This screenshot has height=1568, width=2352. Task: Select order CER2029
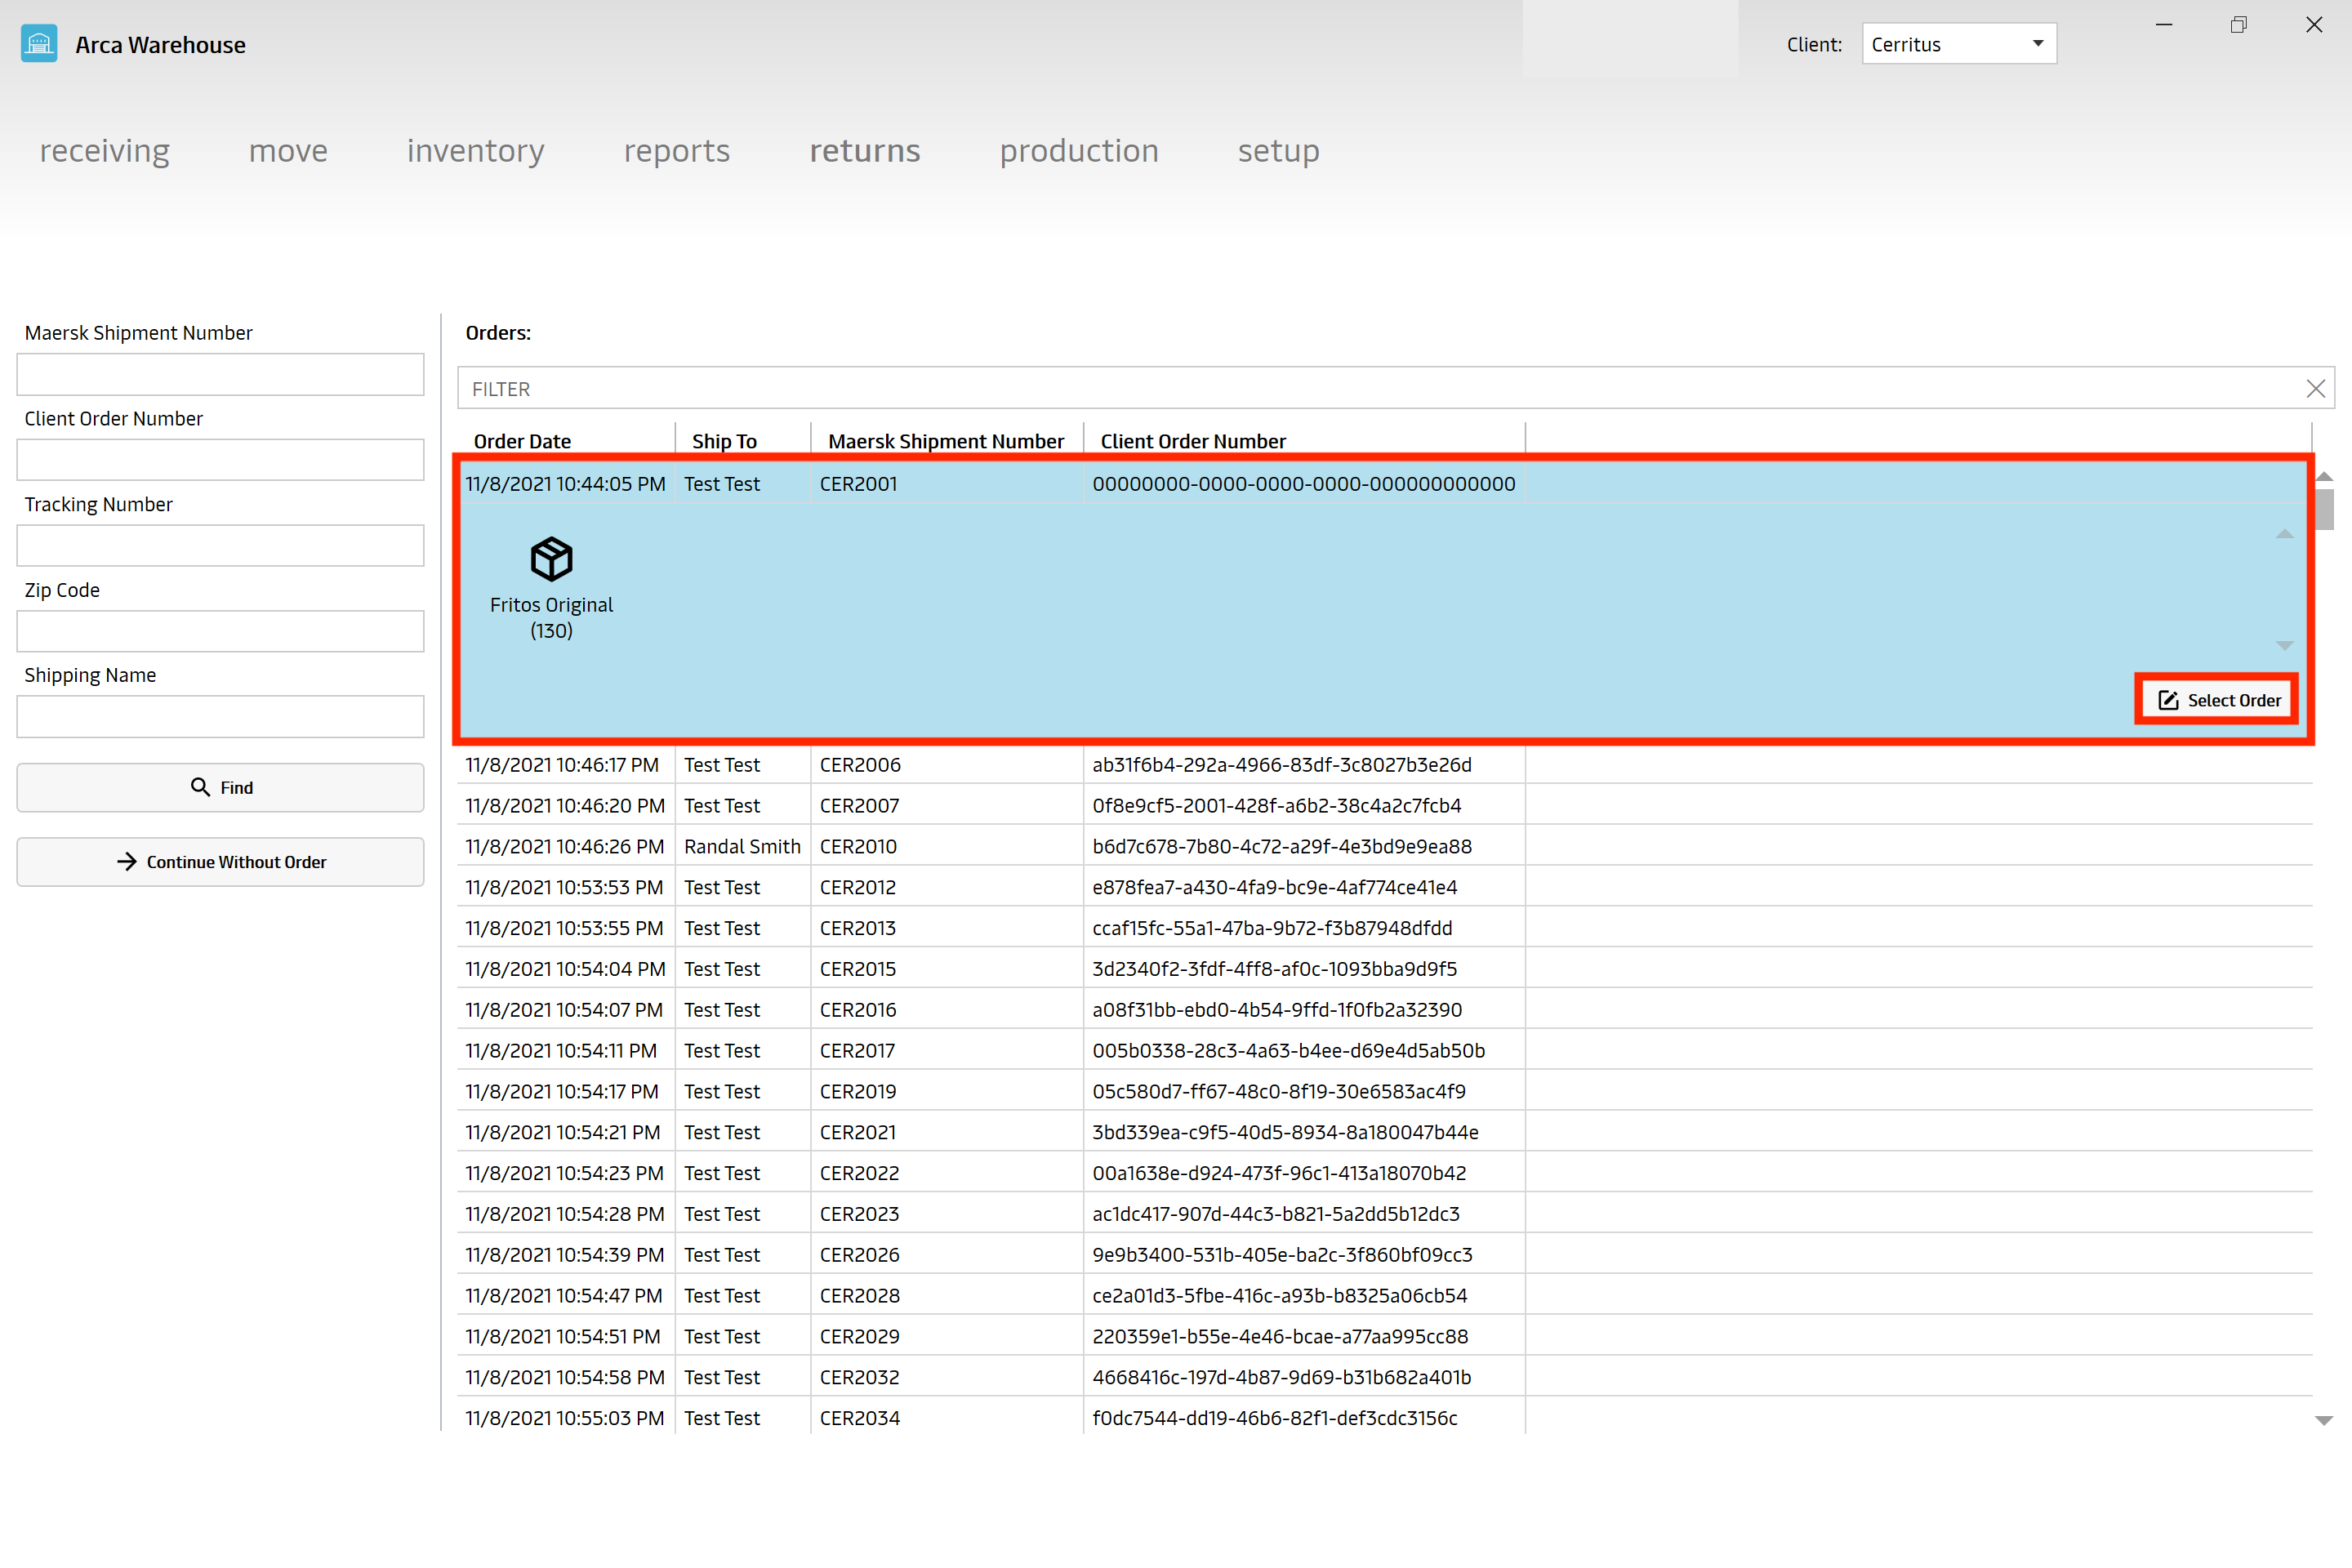tap(1384, 1337)
